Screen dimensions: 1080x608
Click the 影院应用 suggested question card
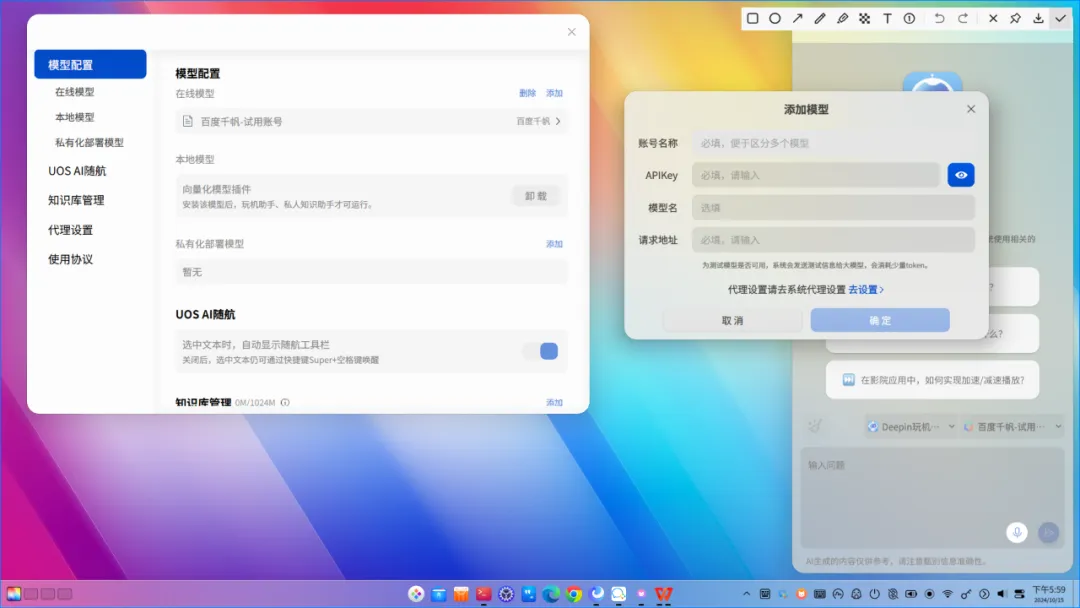[x=933, y=380]
